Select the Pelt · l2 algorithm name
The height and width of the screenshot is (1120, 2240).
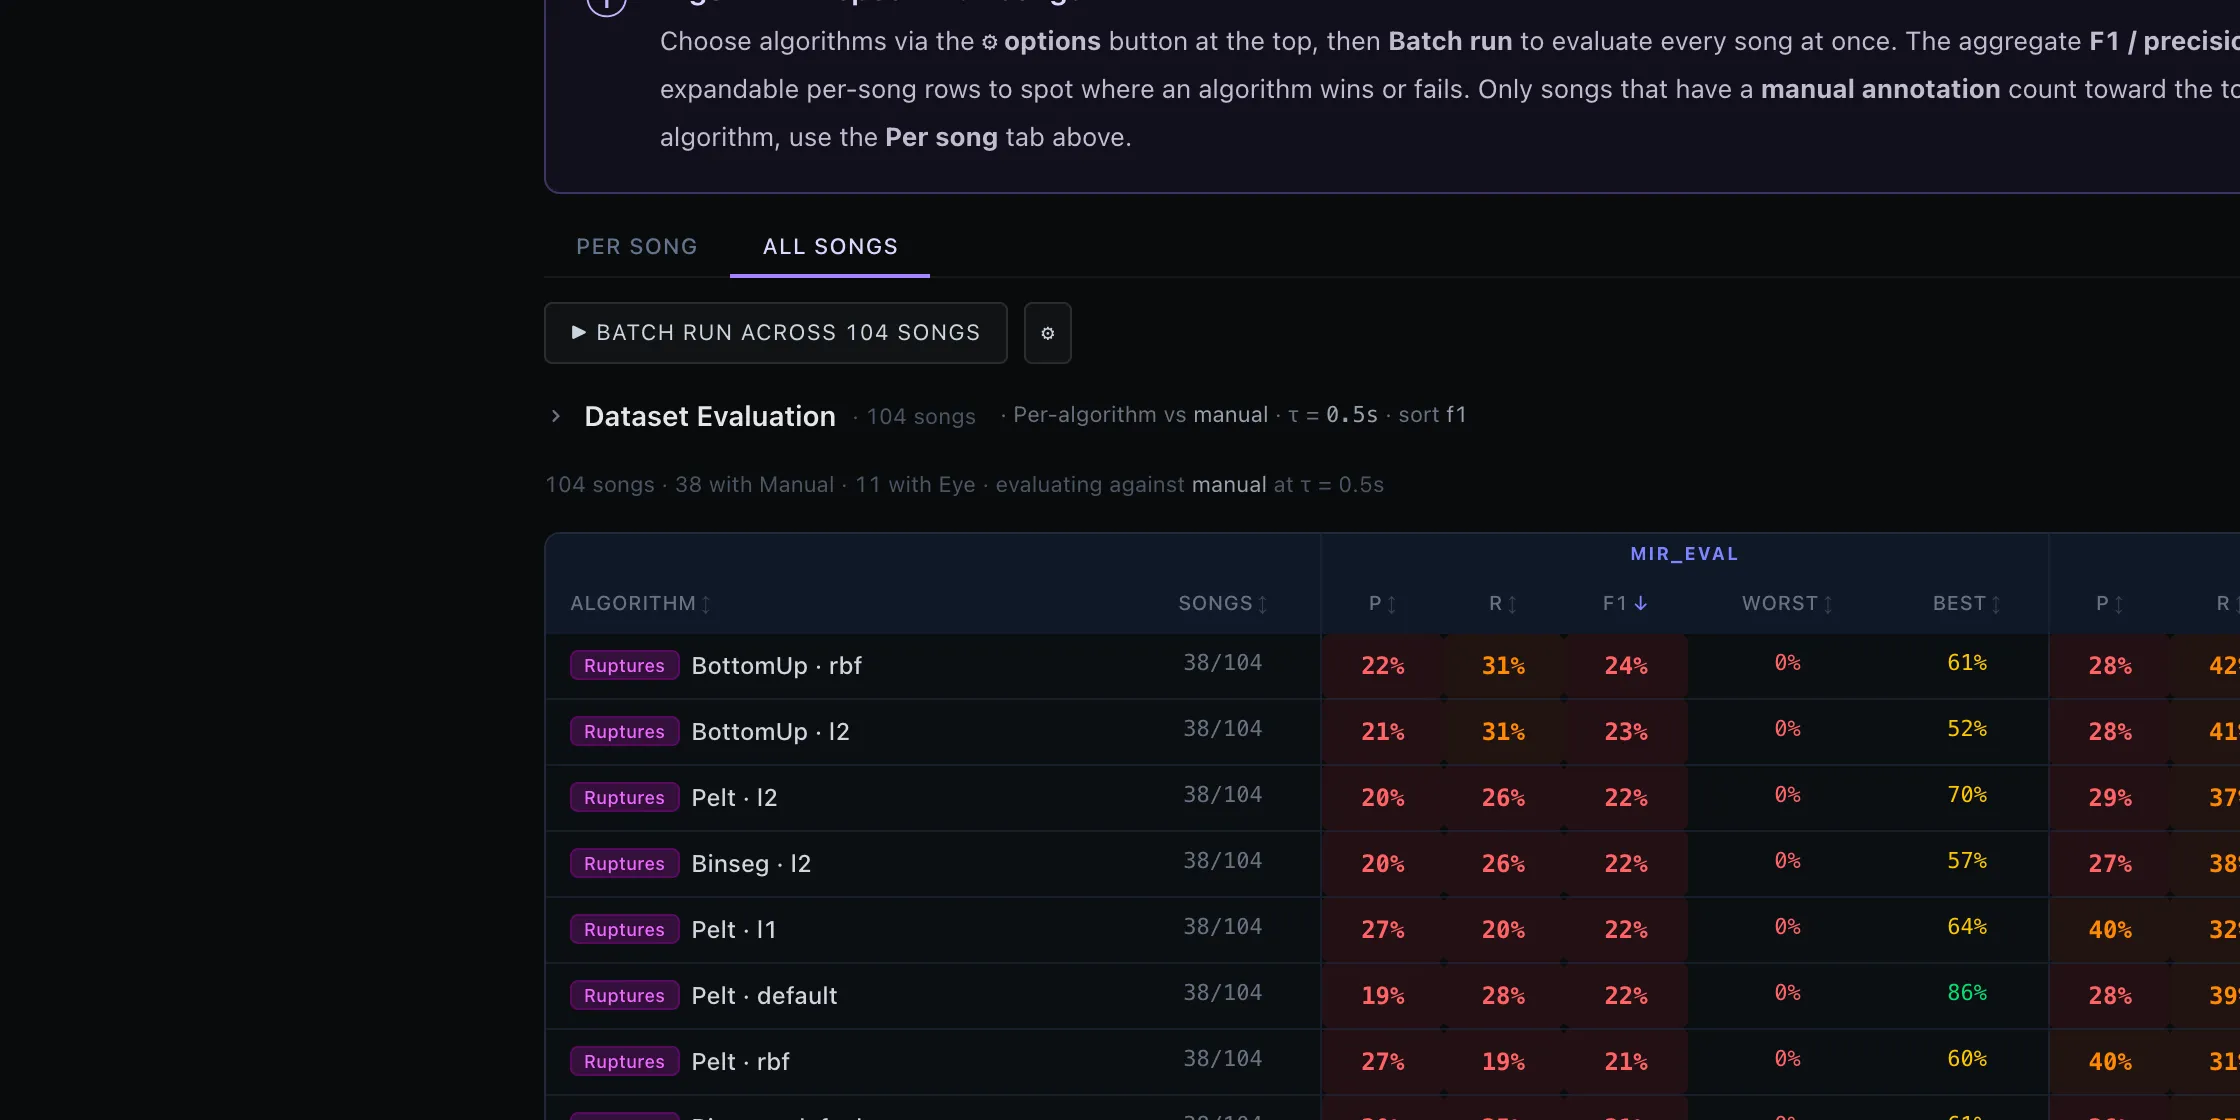click(734, 798)
